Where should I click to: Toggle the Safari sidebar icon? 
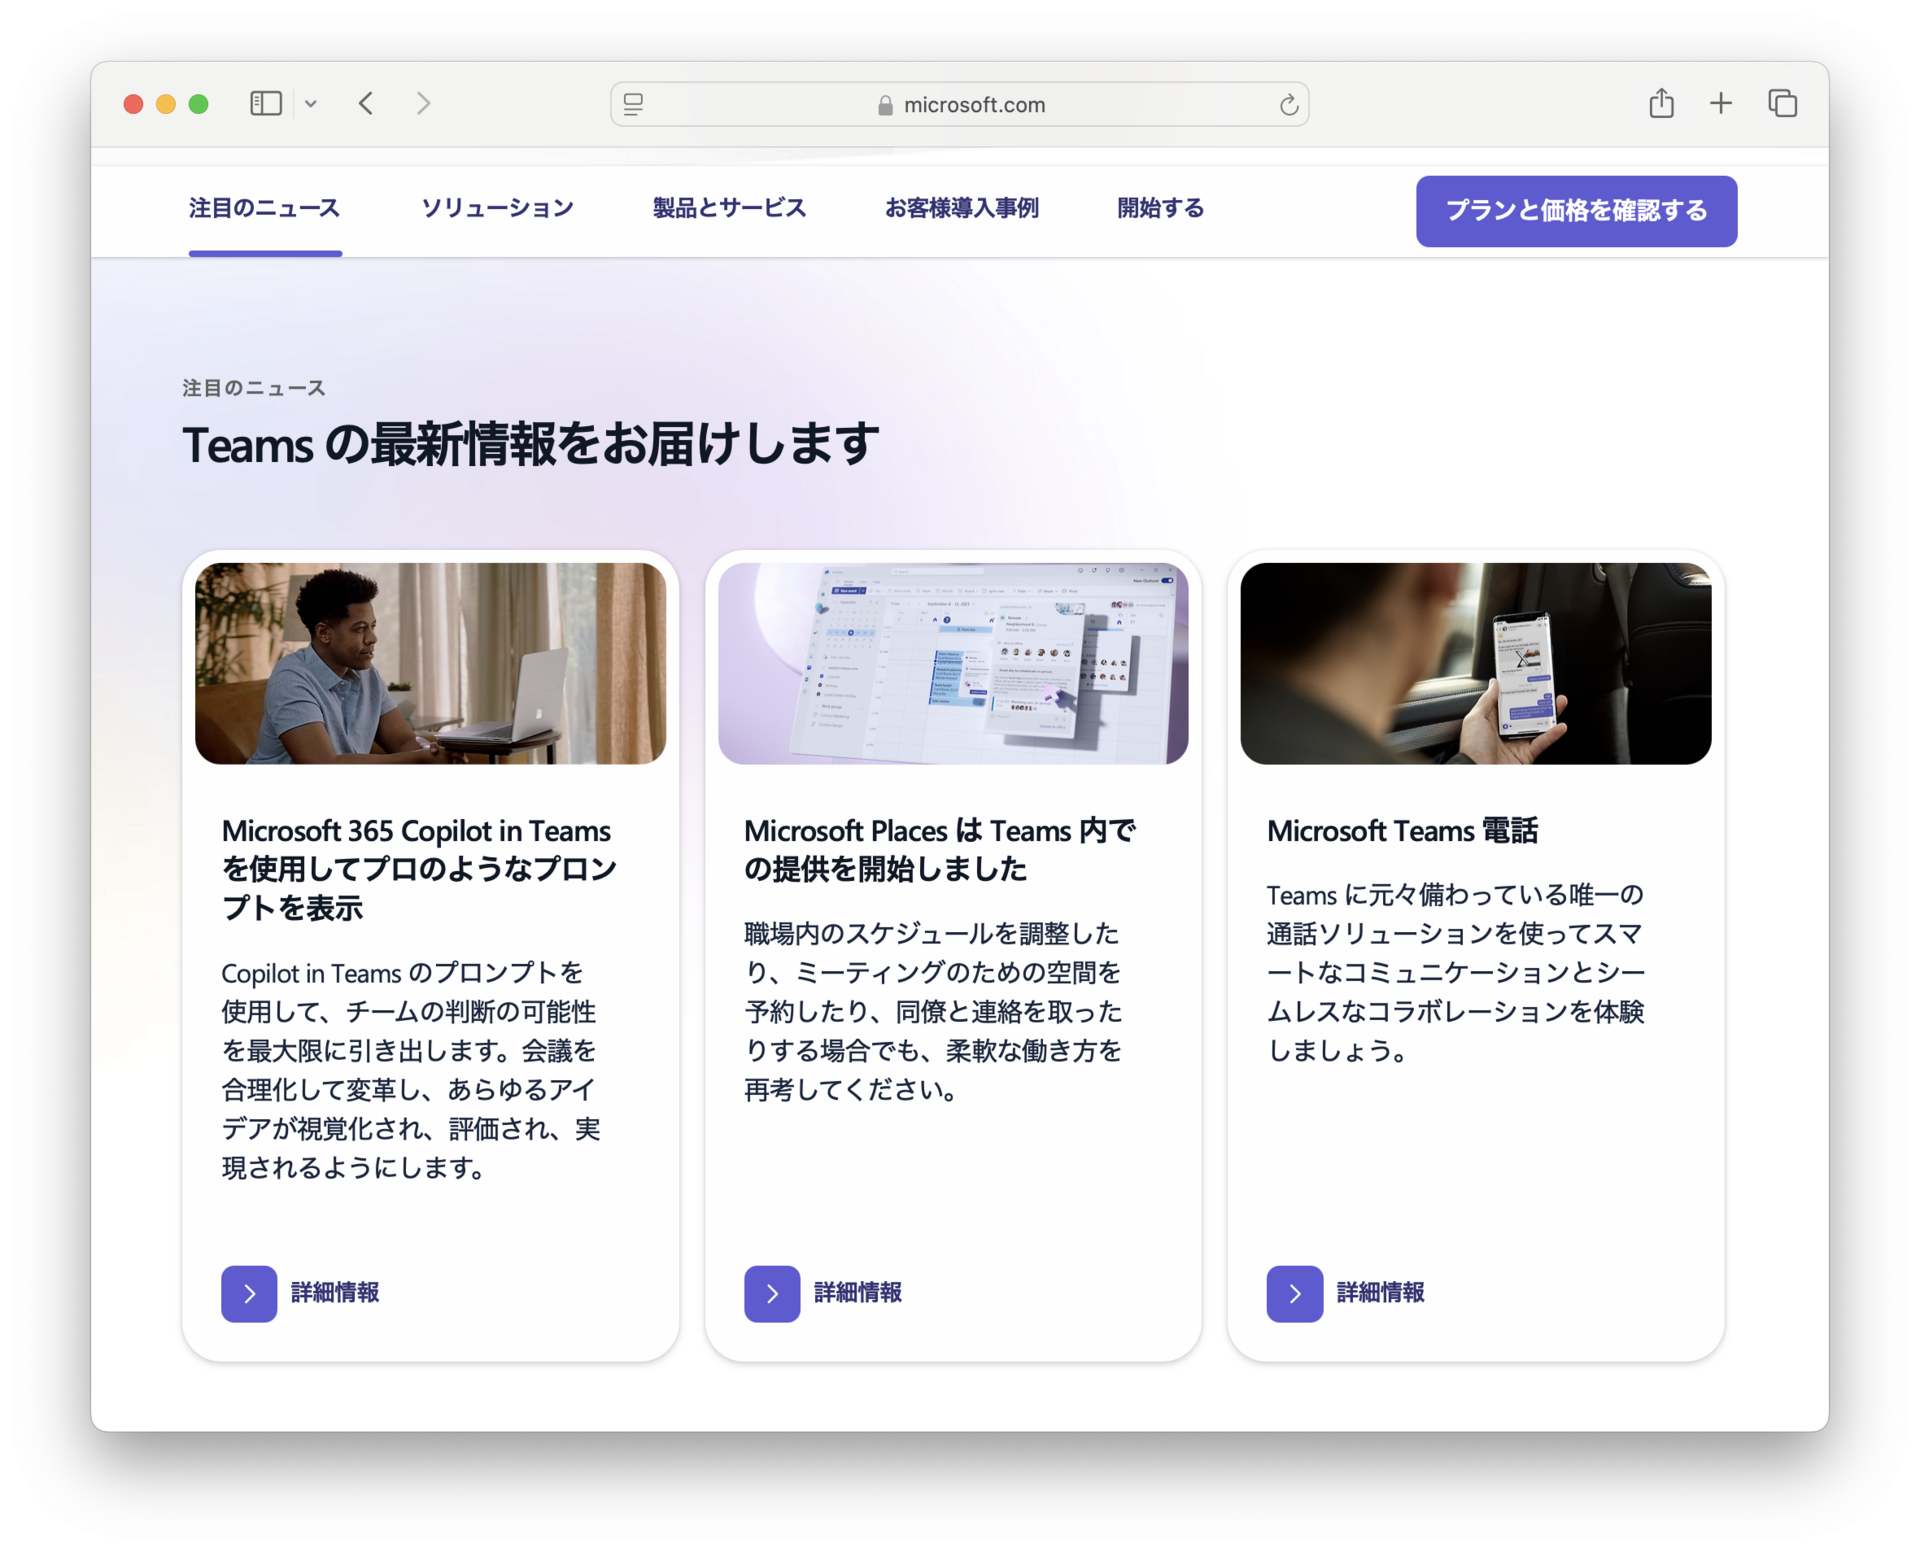[x=265, y=103]
